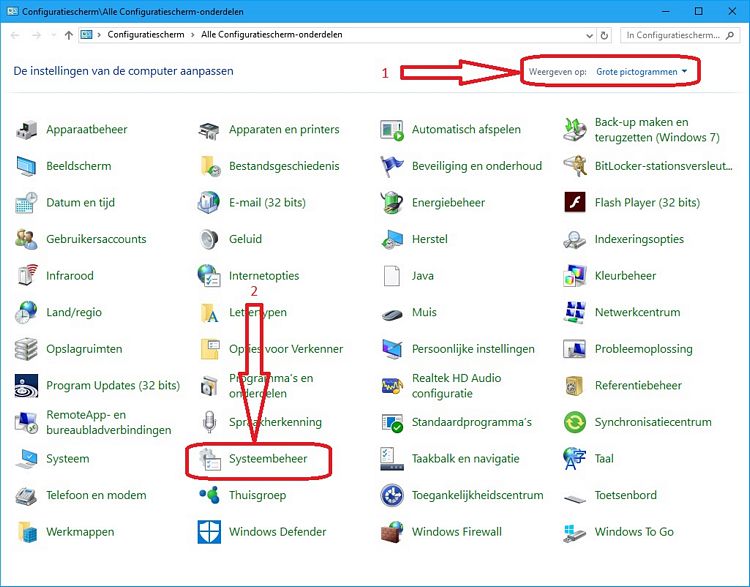This screenshot has height=587, width=750.
Task: Click the Synchronisatiecentrum green icon
Action: (574, 422)
